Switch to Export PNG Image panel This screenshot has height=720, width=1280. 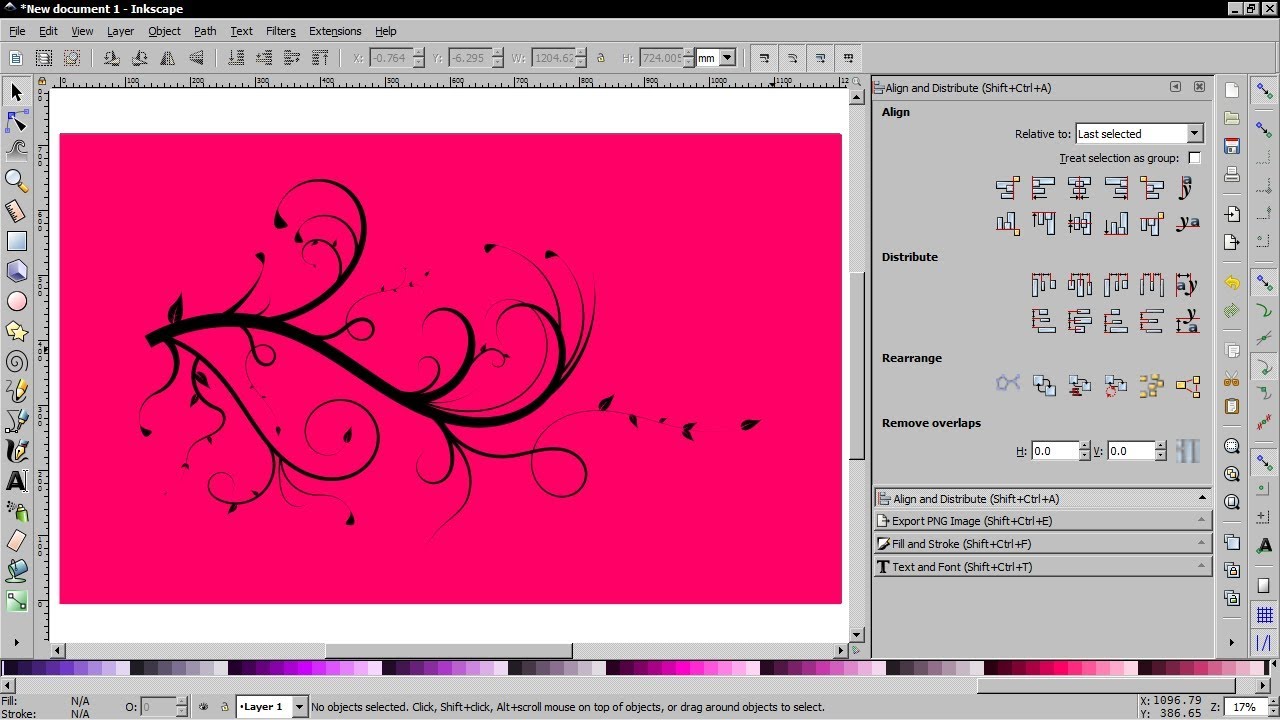(1042, 521)
